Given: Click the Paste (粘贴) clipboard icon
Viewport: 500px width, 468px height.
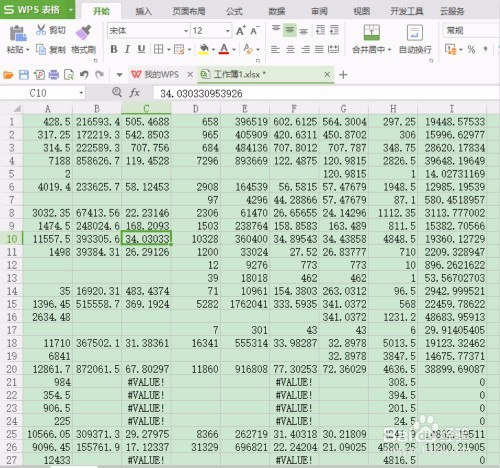Looking at the screenshot, I should [x=18, y=33].
